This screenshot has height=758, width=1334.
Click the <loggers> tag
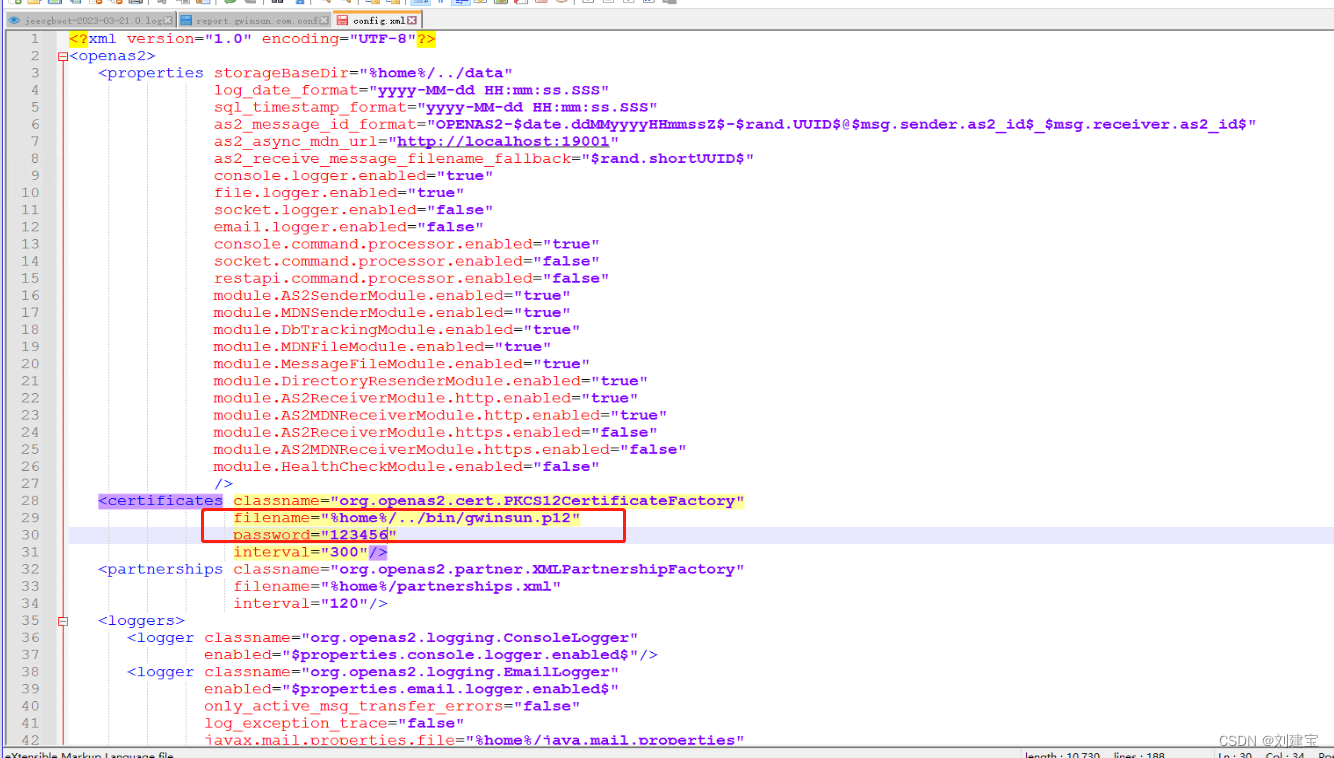[141, 620]
